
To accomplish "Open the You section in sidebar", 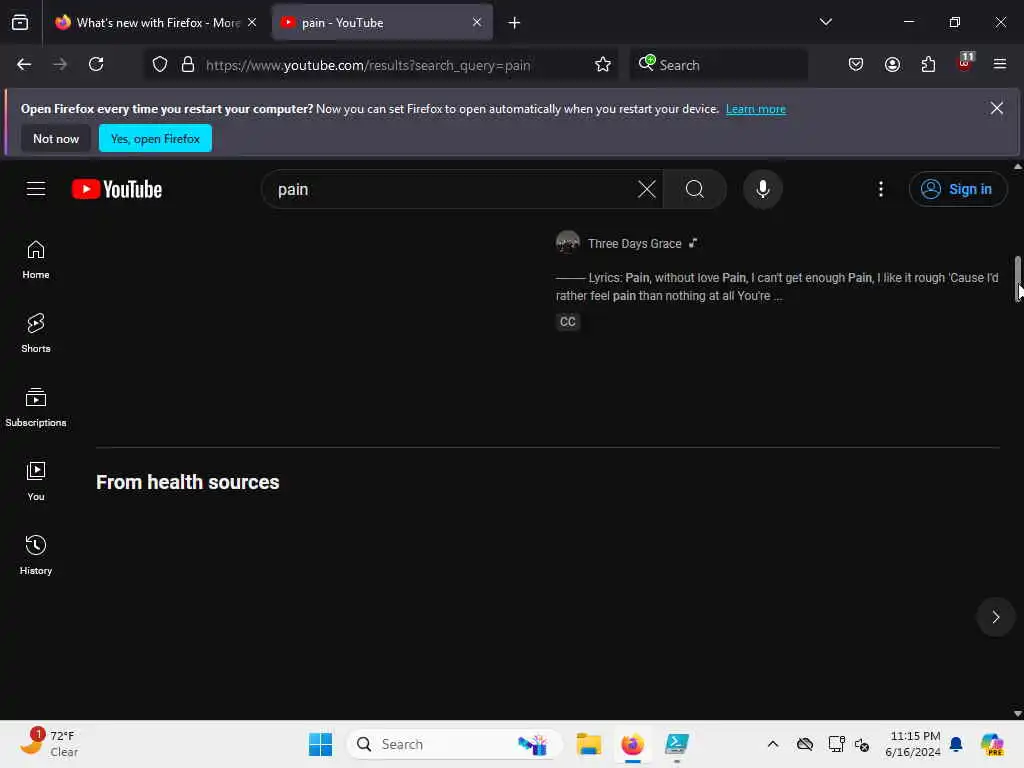I will point(36,481).
